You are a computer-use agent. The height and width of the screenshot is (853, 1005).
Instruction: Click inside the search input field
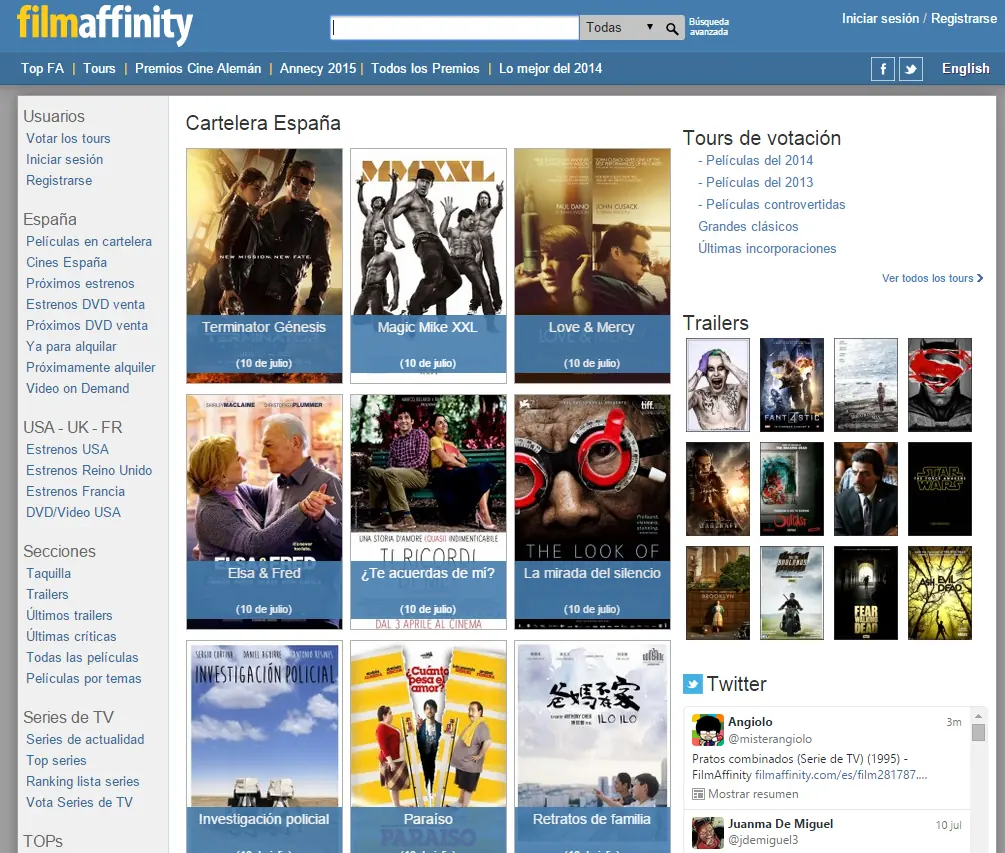pyautogui.click(x=455, y=27)
